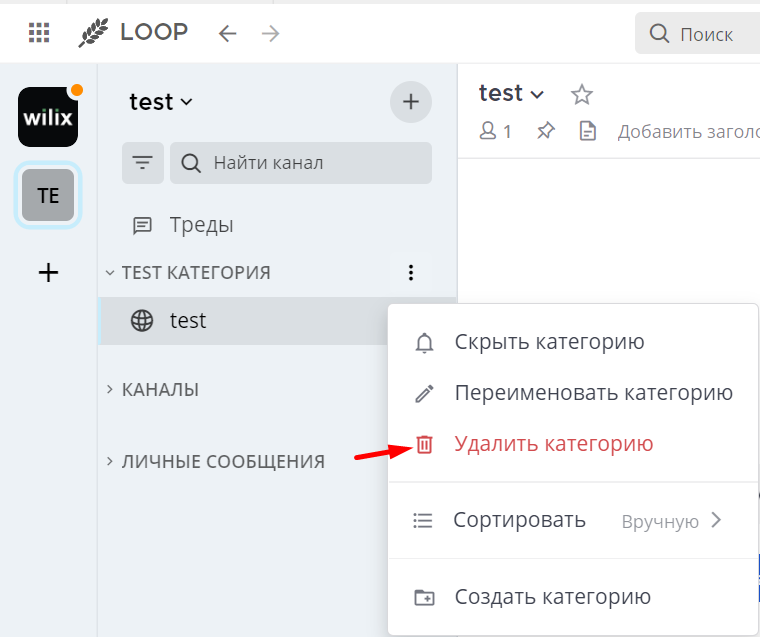Choose Создать категорию menu item

pyautogui.click(x=573, y=597)
